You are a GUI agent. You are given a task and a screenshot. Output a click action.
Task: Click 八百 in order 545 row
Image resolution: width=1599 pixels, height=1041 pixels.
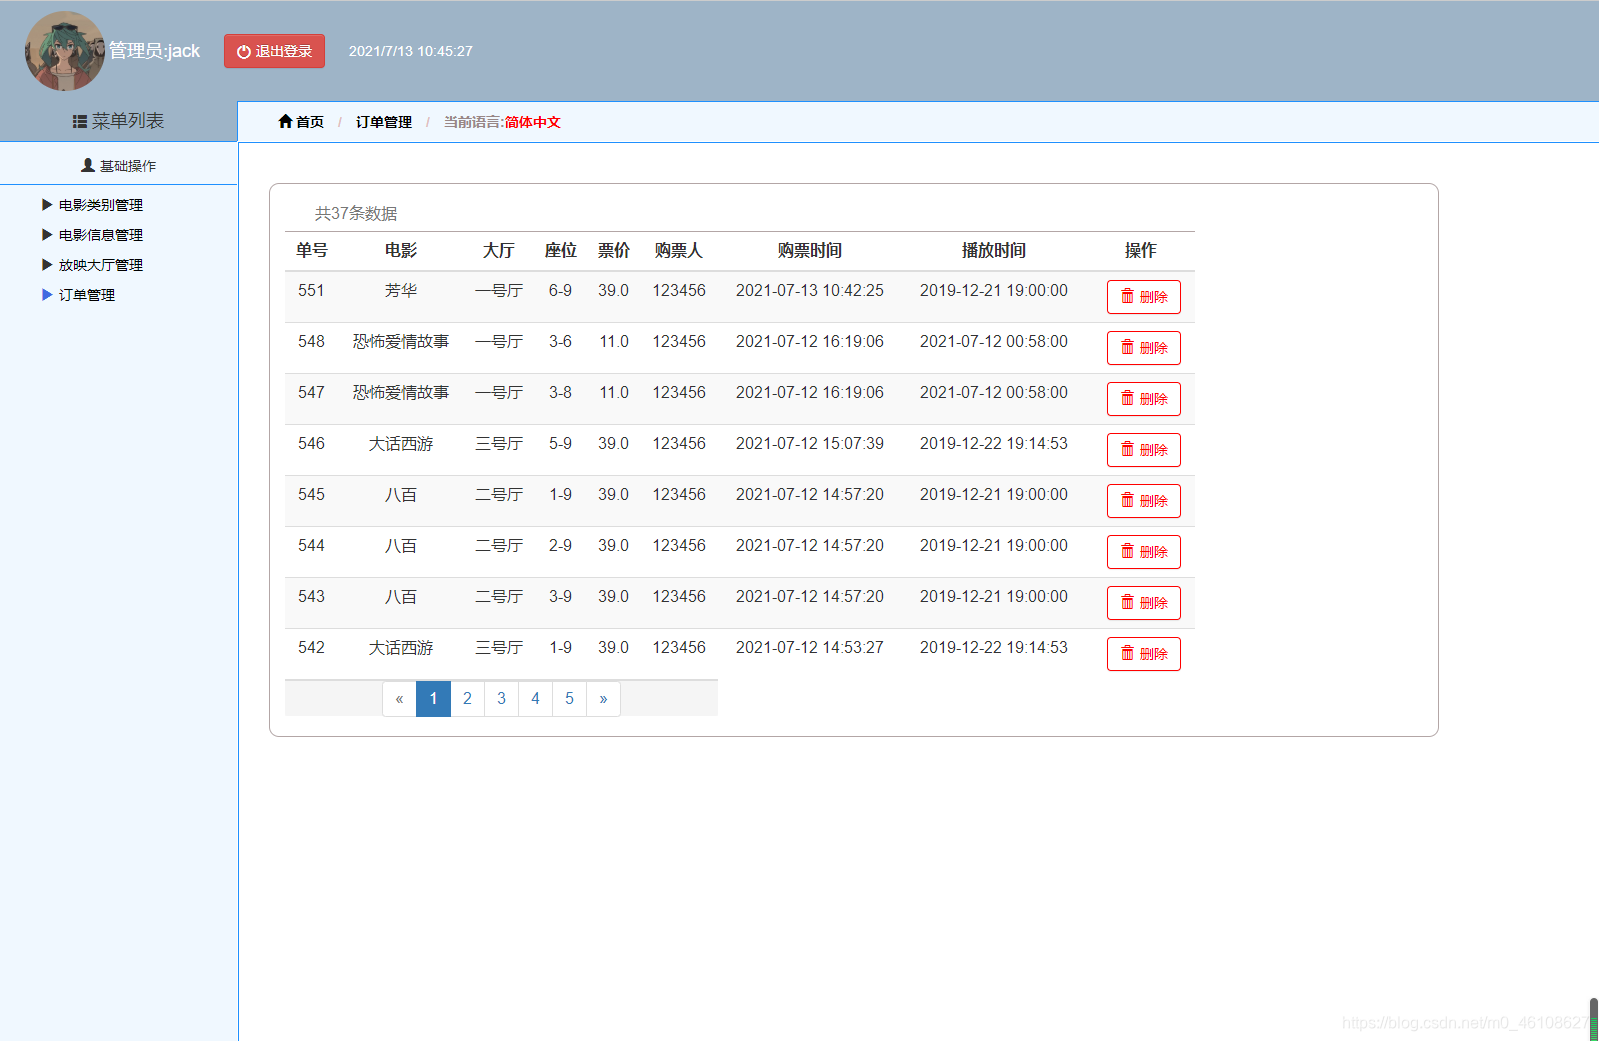point(401,495)
